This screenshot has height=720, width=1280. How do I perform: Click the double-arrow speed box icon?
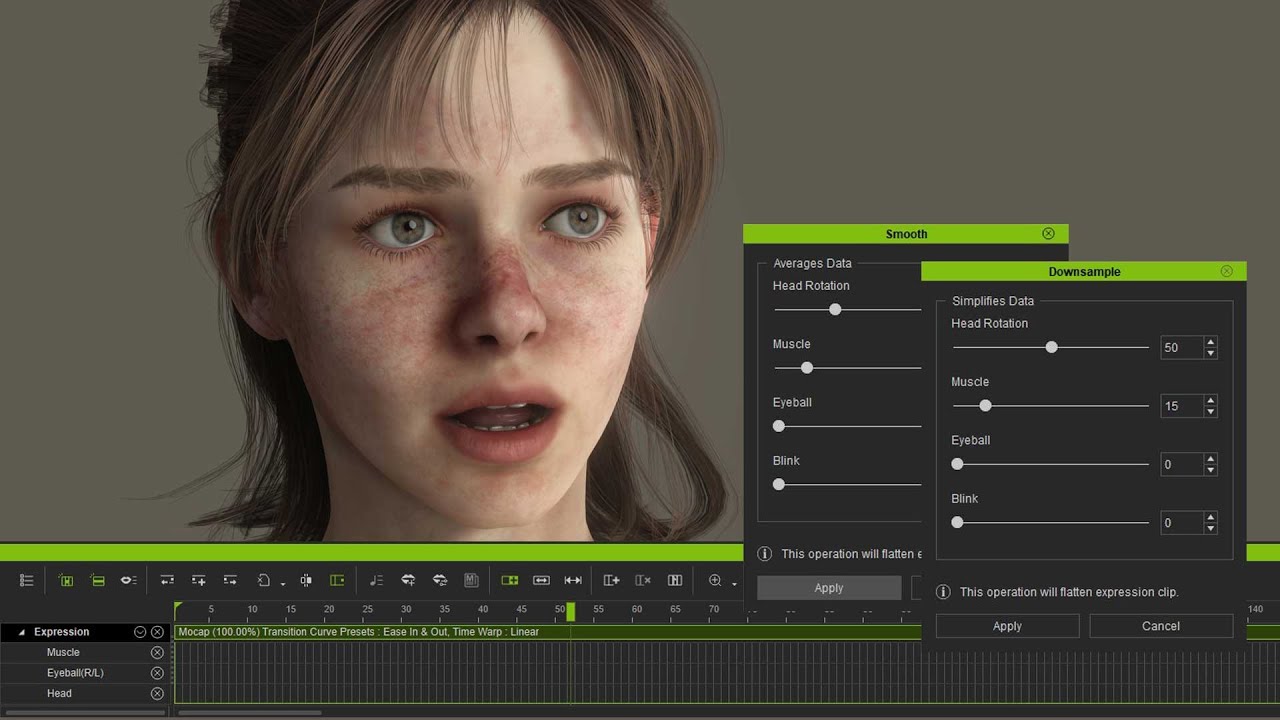click(541, 580)
